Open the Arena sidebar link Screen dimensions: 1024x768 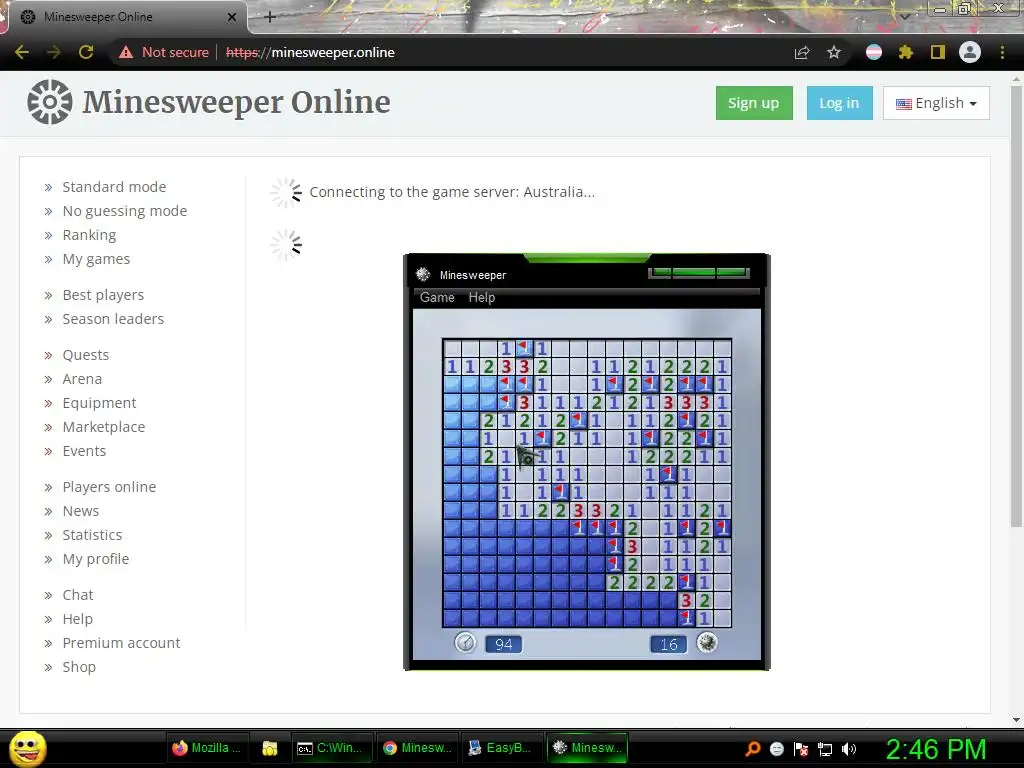(x=82, y=379)
